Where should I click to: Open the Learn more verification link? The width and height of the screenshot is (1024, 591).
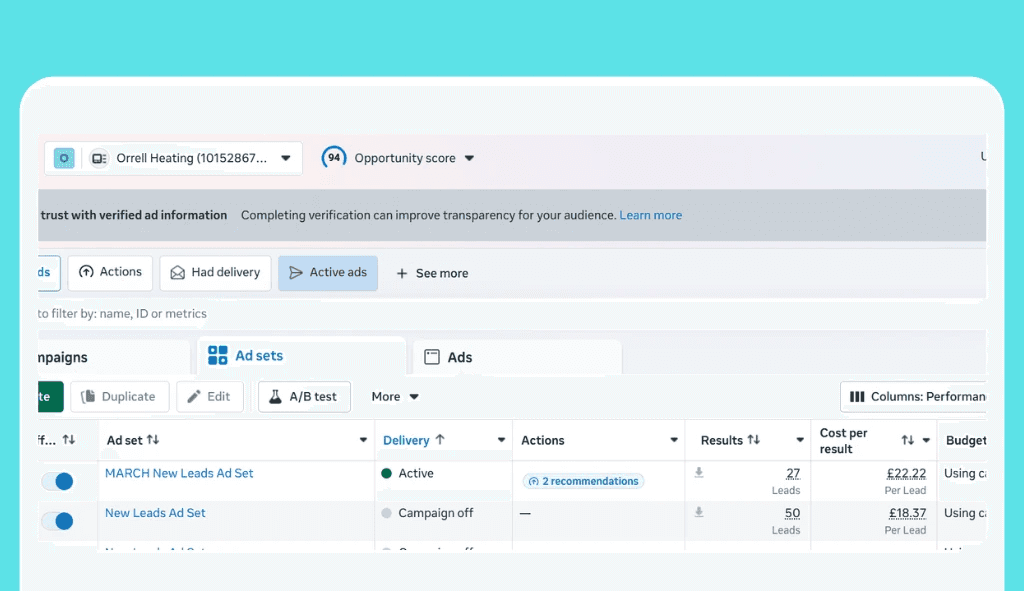tap(650, 215)
